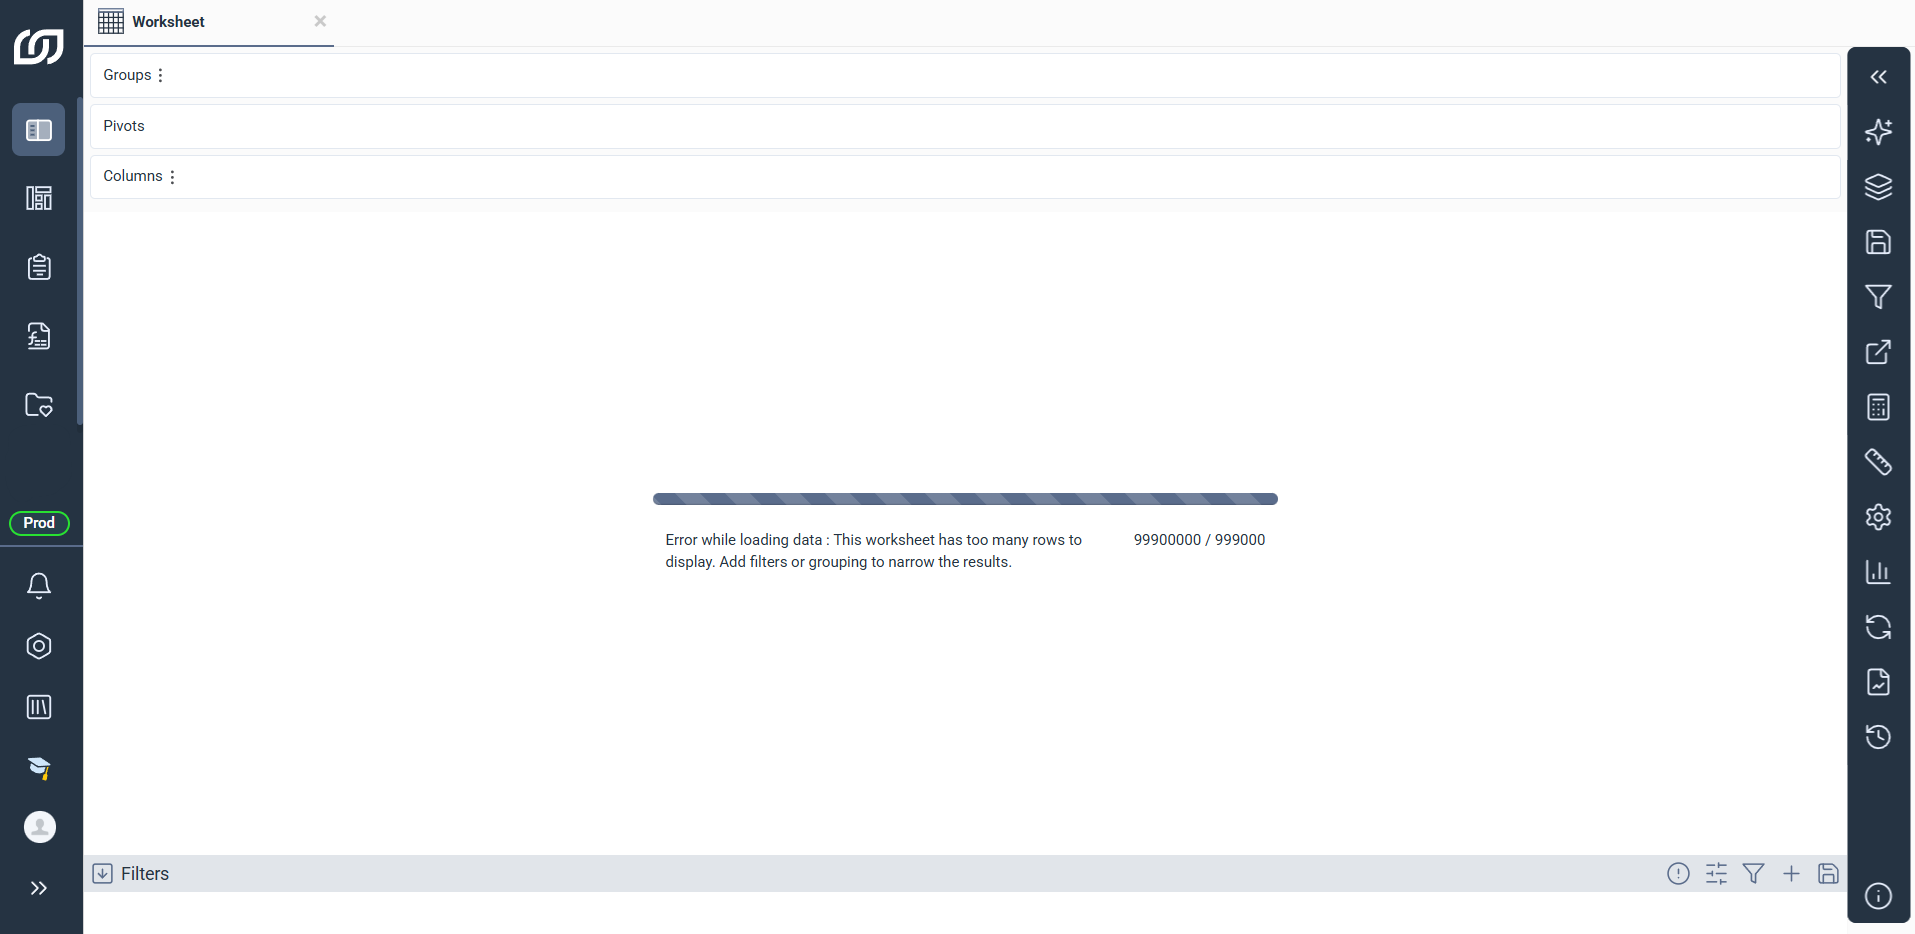Open the user profile avatar

[40, 827]
